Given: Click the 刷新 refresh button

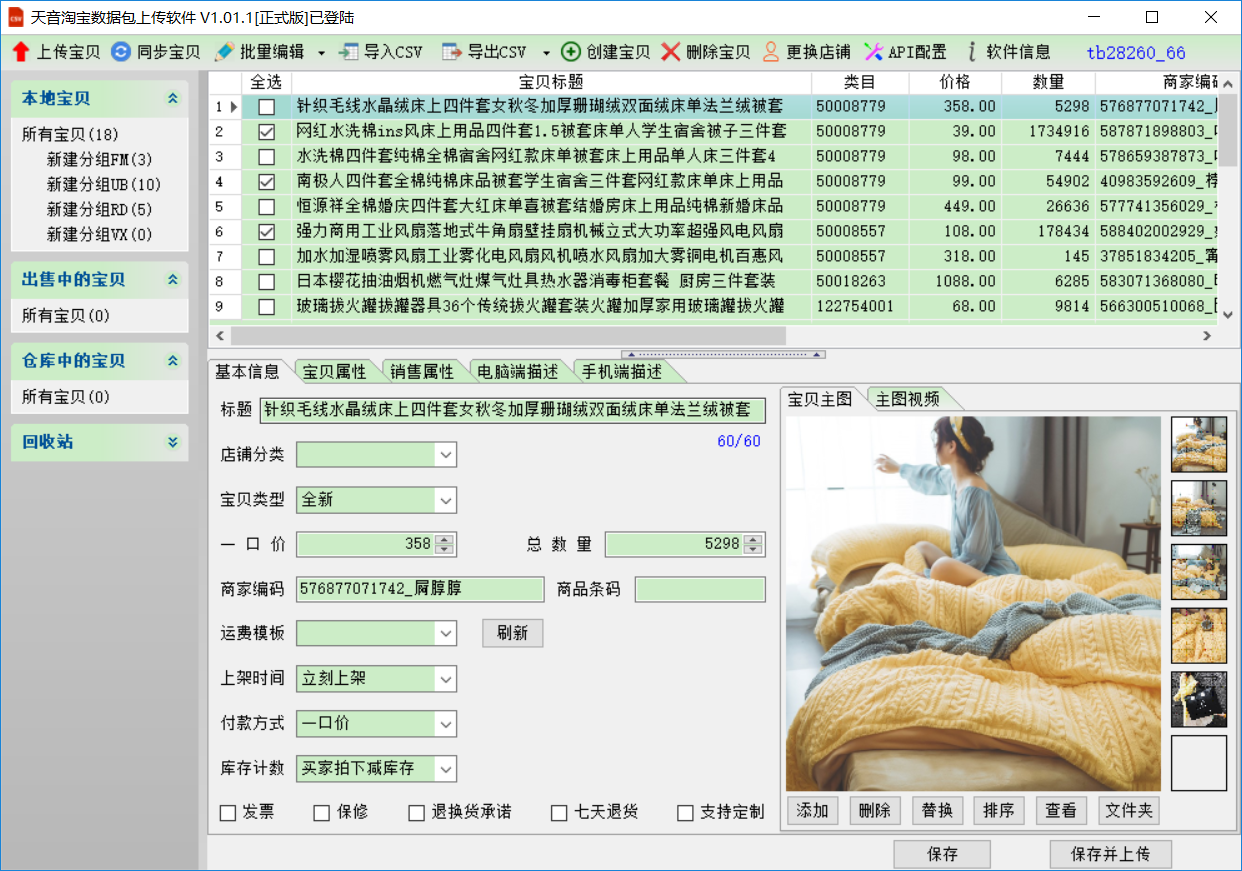Looking at the screenshot, I should (512, 633).
